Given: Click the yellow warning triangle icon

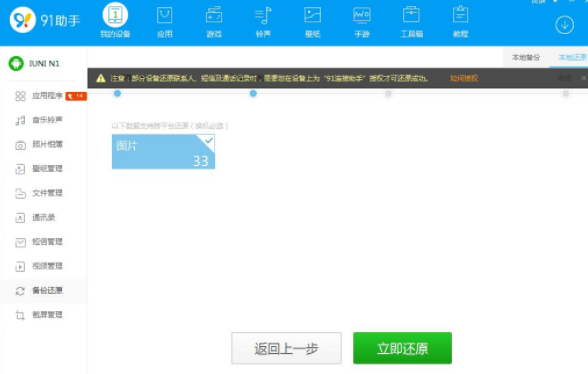Looking at the screenshot, I should (100, 78).
